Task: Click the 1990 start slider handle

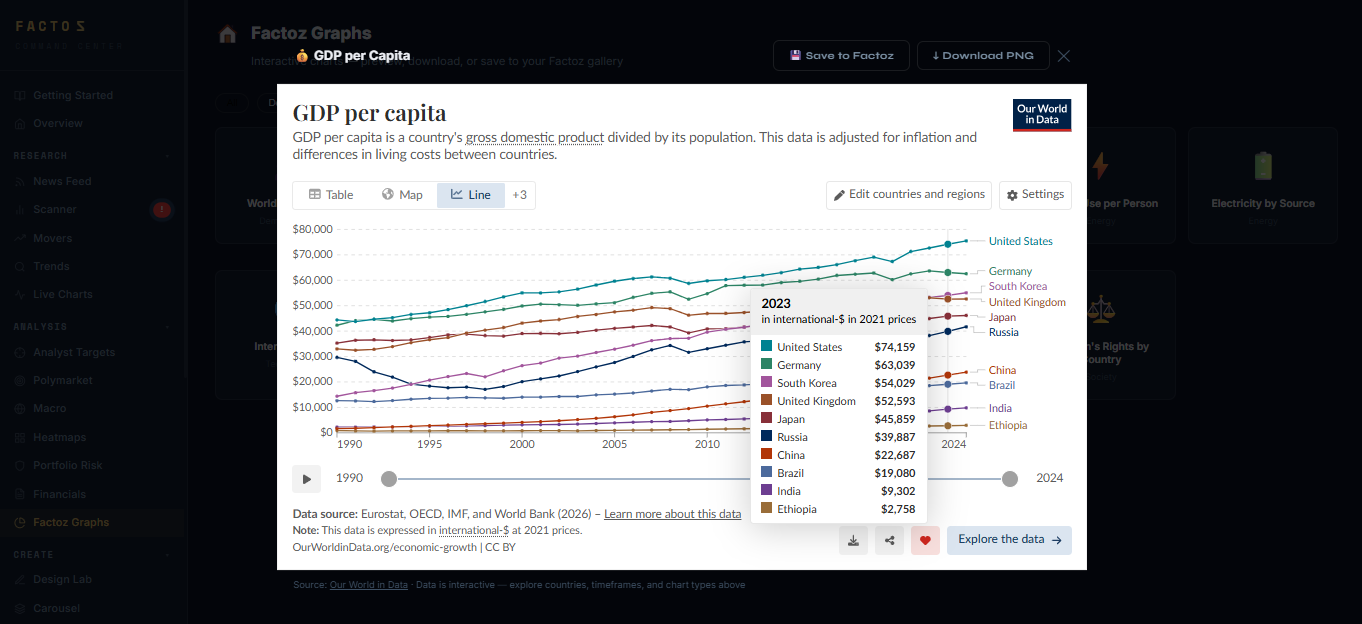Action: pyautogui.click(x=389, y=479)
